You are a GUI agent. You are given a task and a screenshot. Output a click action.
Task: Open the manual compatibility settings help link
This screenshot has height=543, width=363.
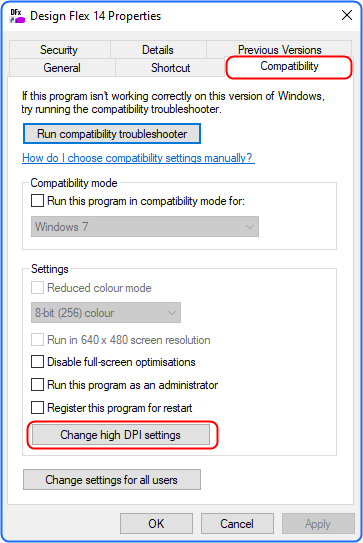click(138, 158)
